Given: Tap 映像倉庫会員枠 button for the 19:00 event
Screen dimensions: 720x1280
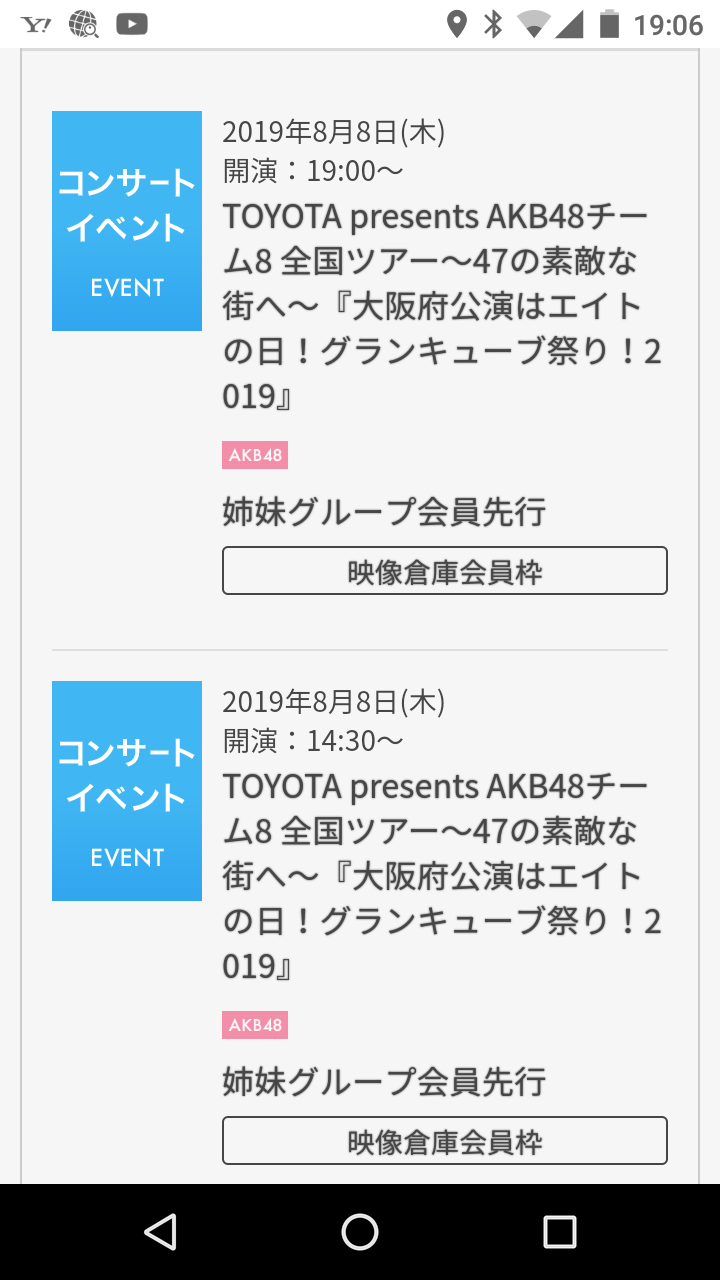Looking at the screenshot, I should pos(444,571).
